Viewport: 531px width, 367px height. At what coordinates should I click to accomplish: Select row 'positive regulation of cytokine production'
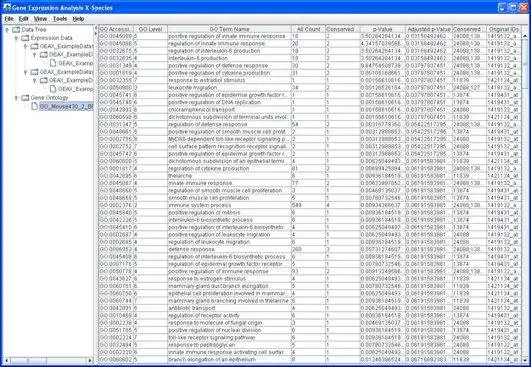pos(310,73)
